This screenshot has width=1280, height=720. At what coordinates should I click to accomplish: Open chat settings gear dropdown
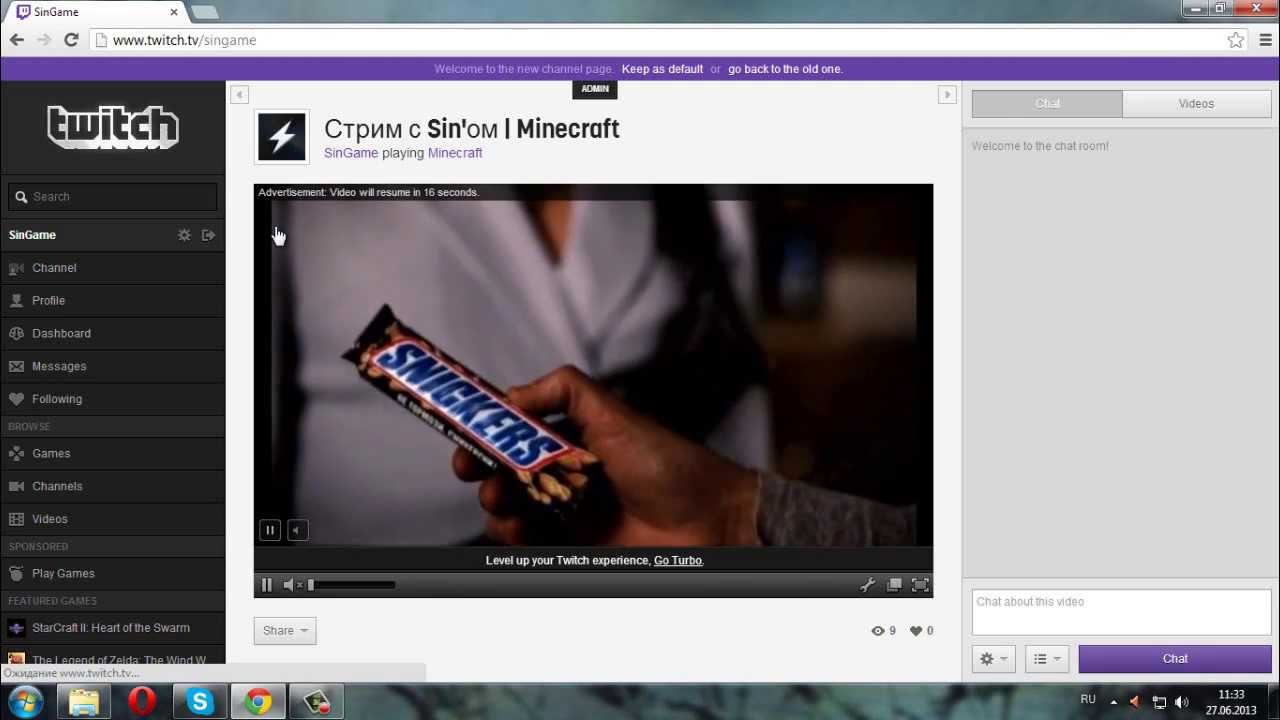coord(994,659)
